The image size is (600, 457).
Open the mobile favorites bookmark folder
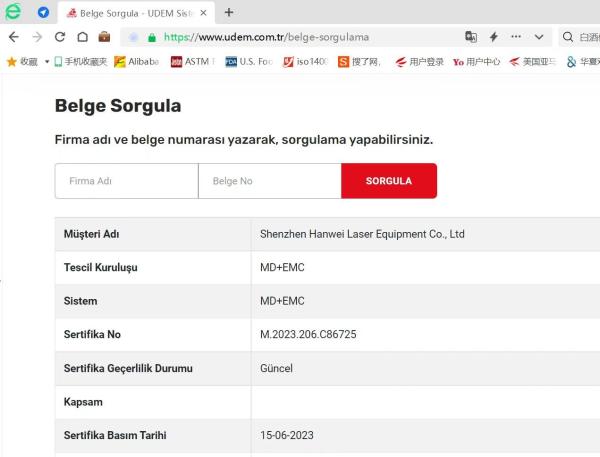pyautogui.click(x=81, y=62)
